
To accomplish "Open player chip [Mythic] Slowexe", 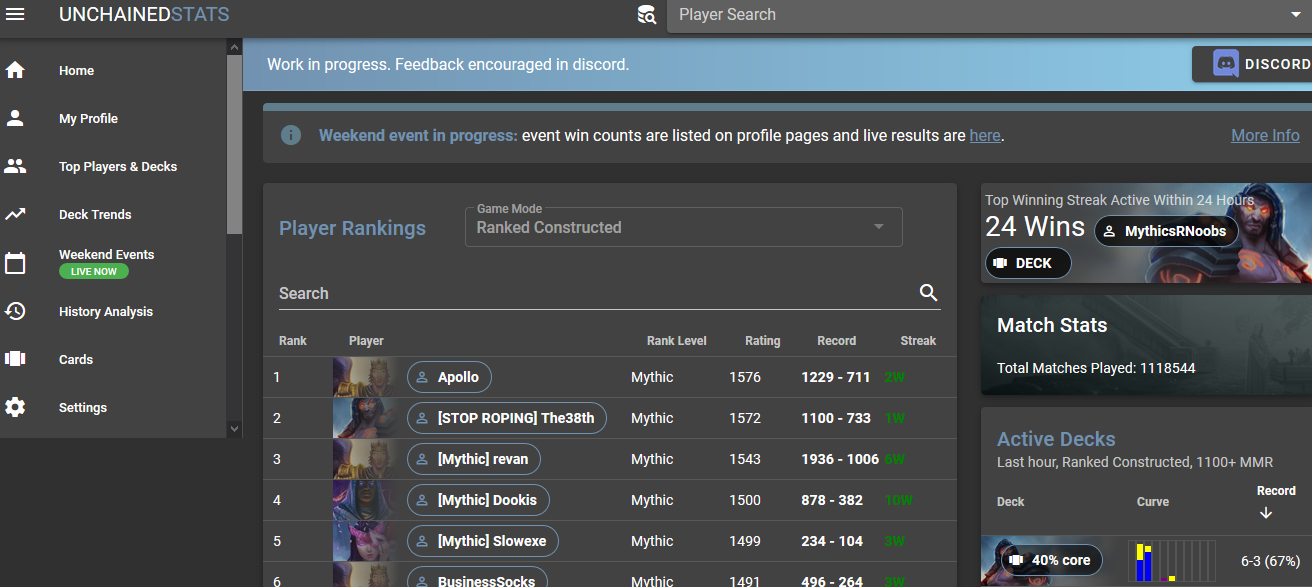I will tap(483, 541).
